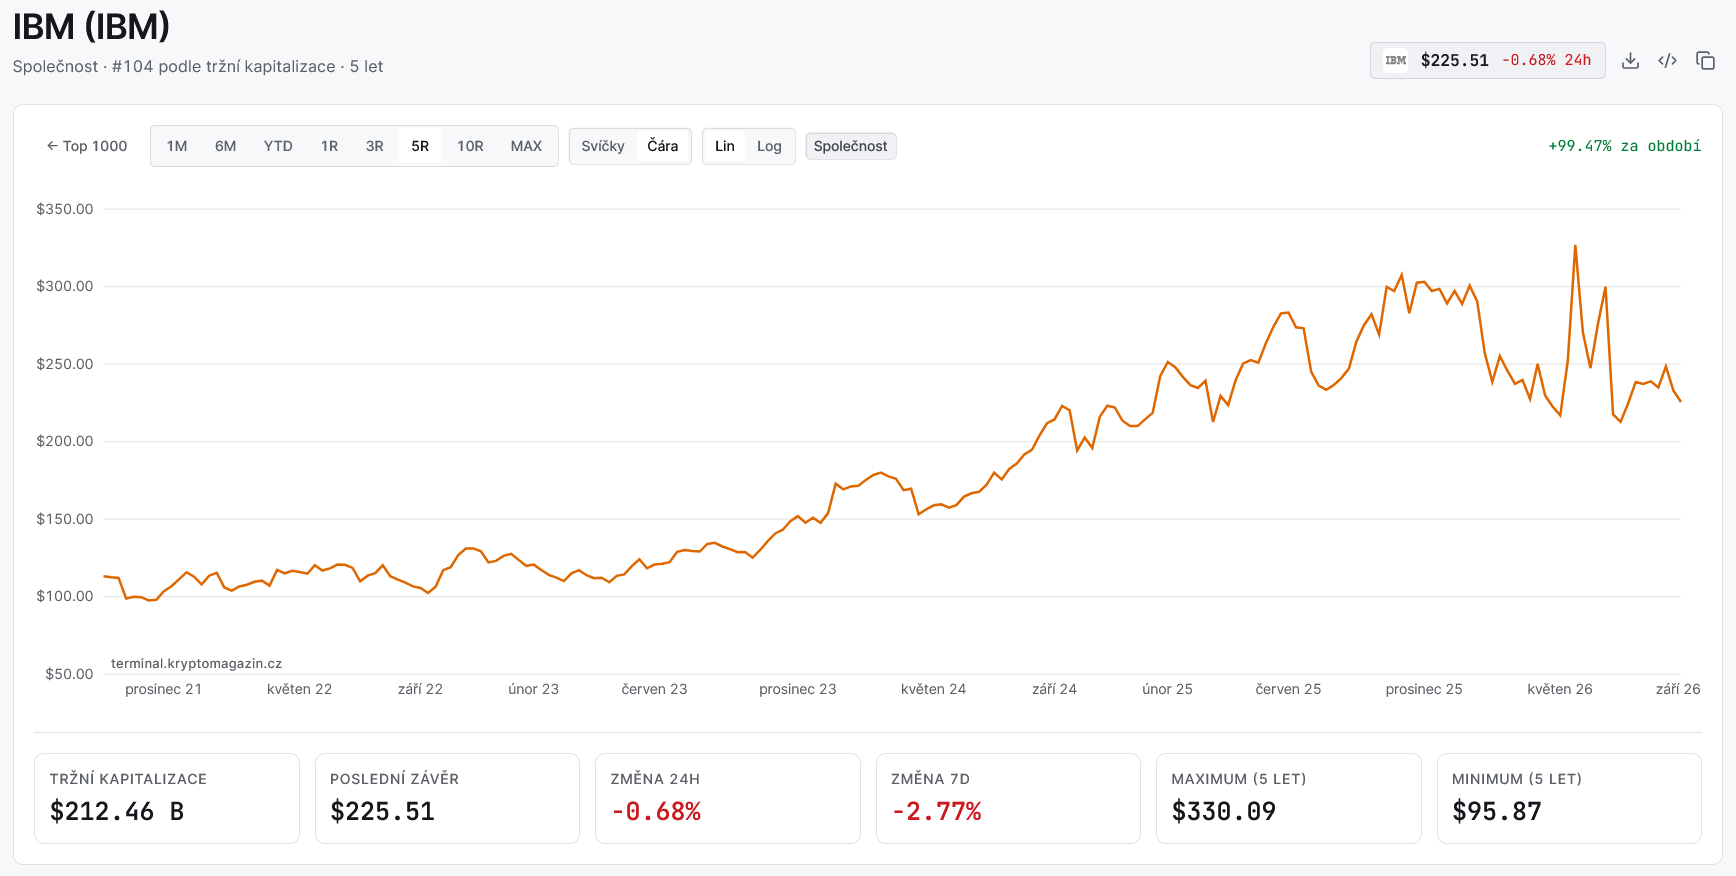Click the IBM (IBM) page title
The width and height of the screenshot is (1736, 876).
click(x=91, y=27)
